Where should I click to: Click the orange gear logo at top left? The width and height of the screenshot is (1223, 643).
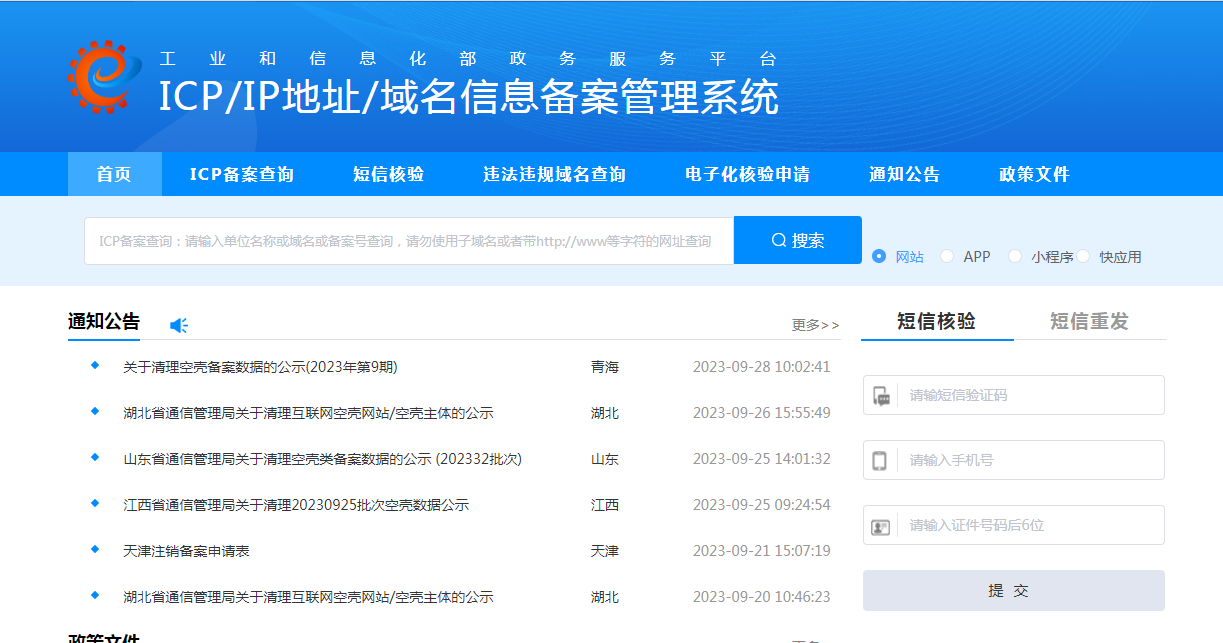coord(101,76)
